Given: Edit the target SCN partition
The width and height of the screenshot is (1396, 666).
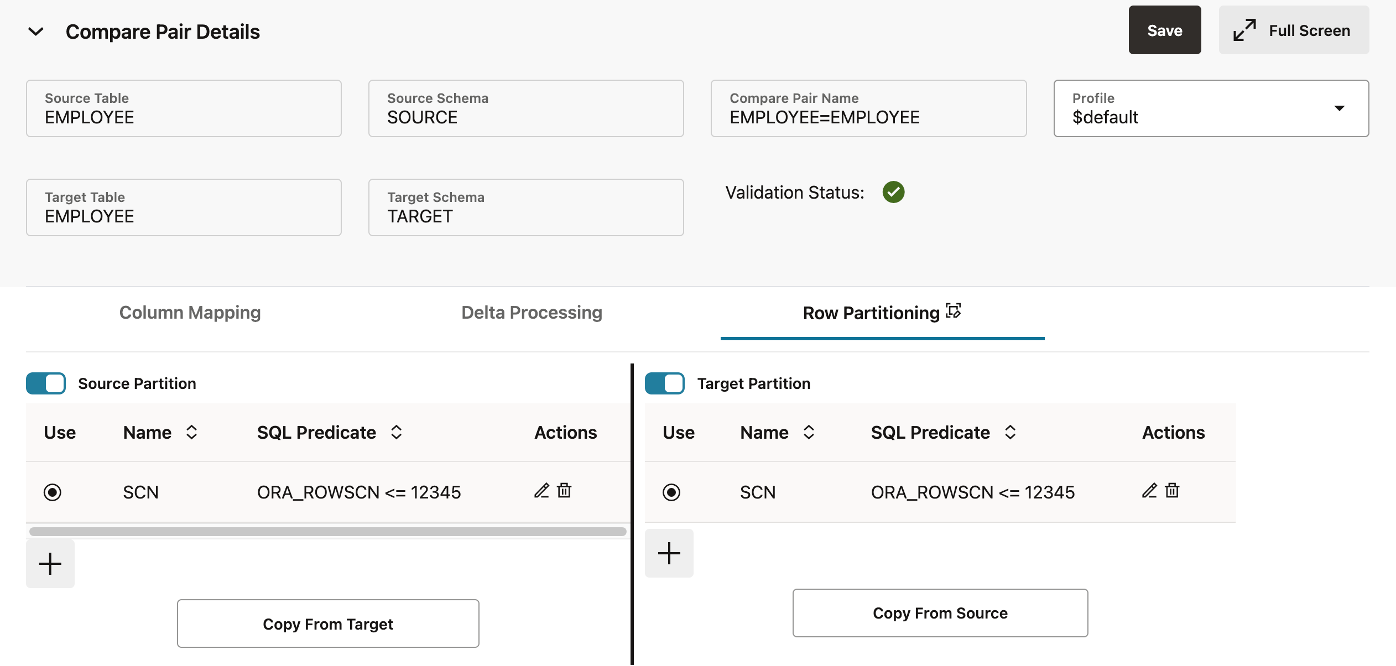Looking at the screenshot, I should 1150,491.
